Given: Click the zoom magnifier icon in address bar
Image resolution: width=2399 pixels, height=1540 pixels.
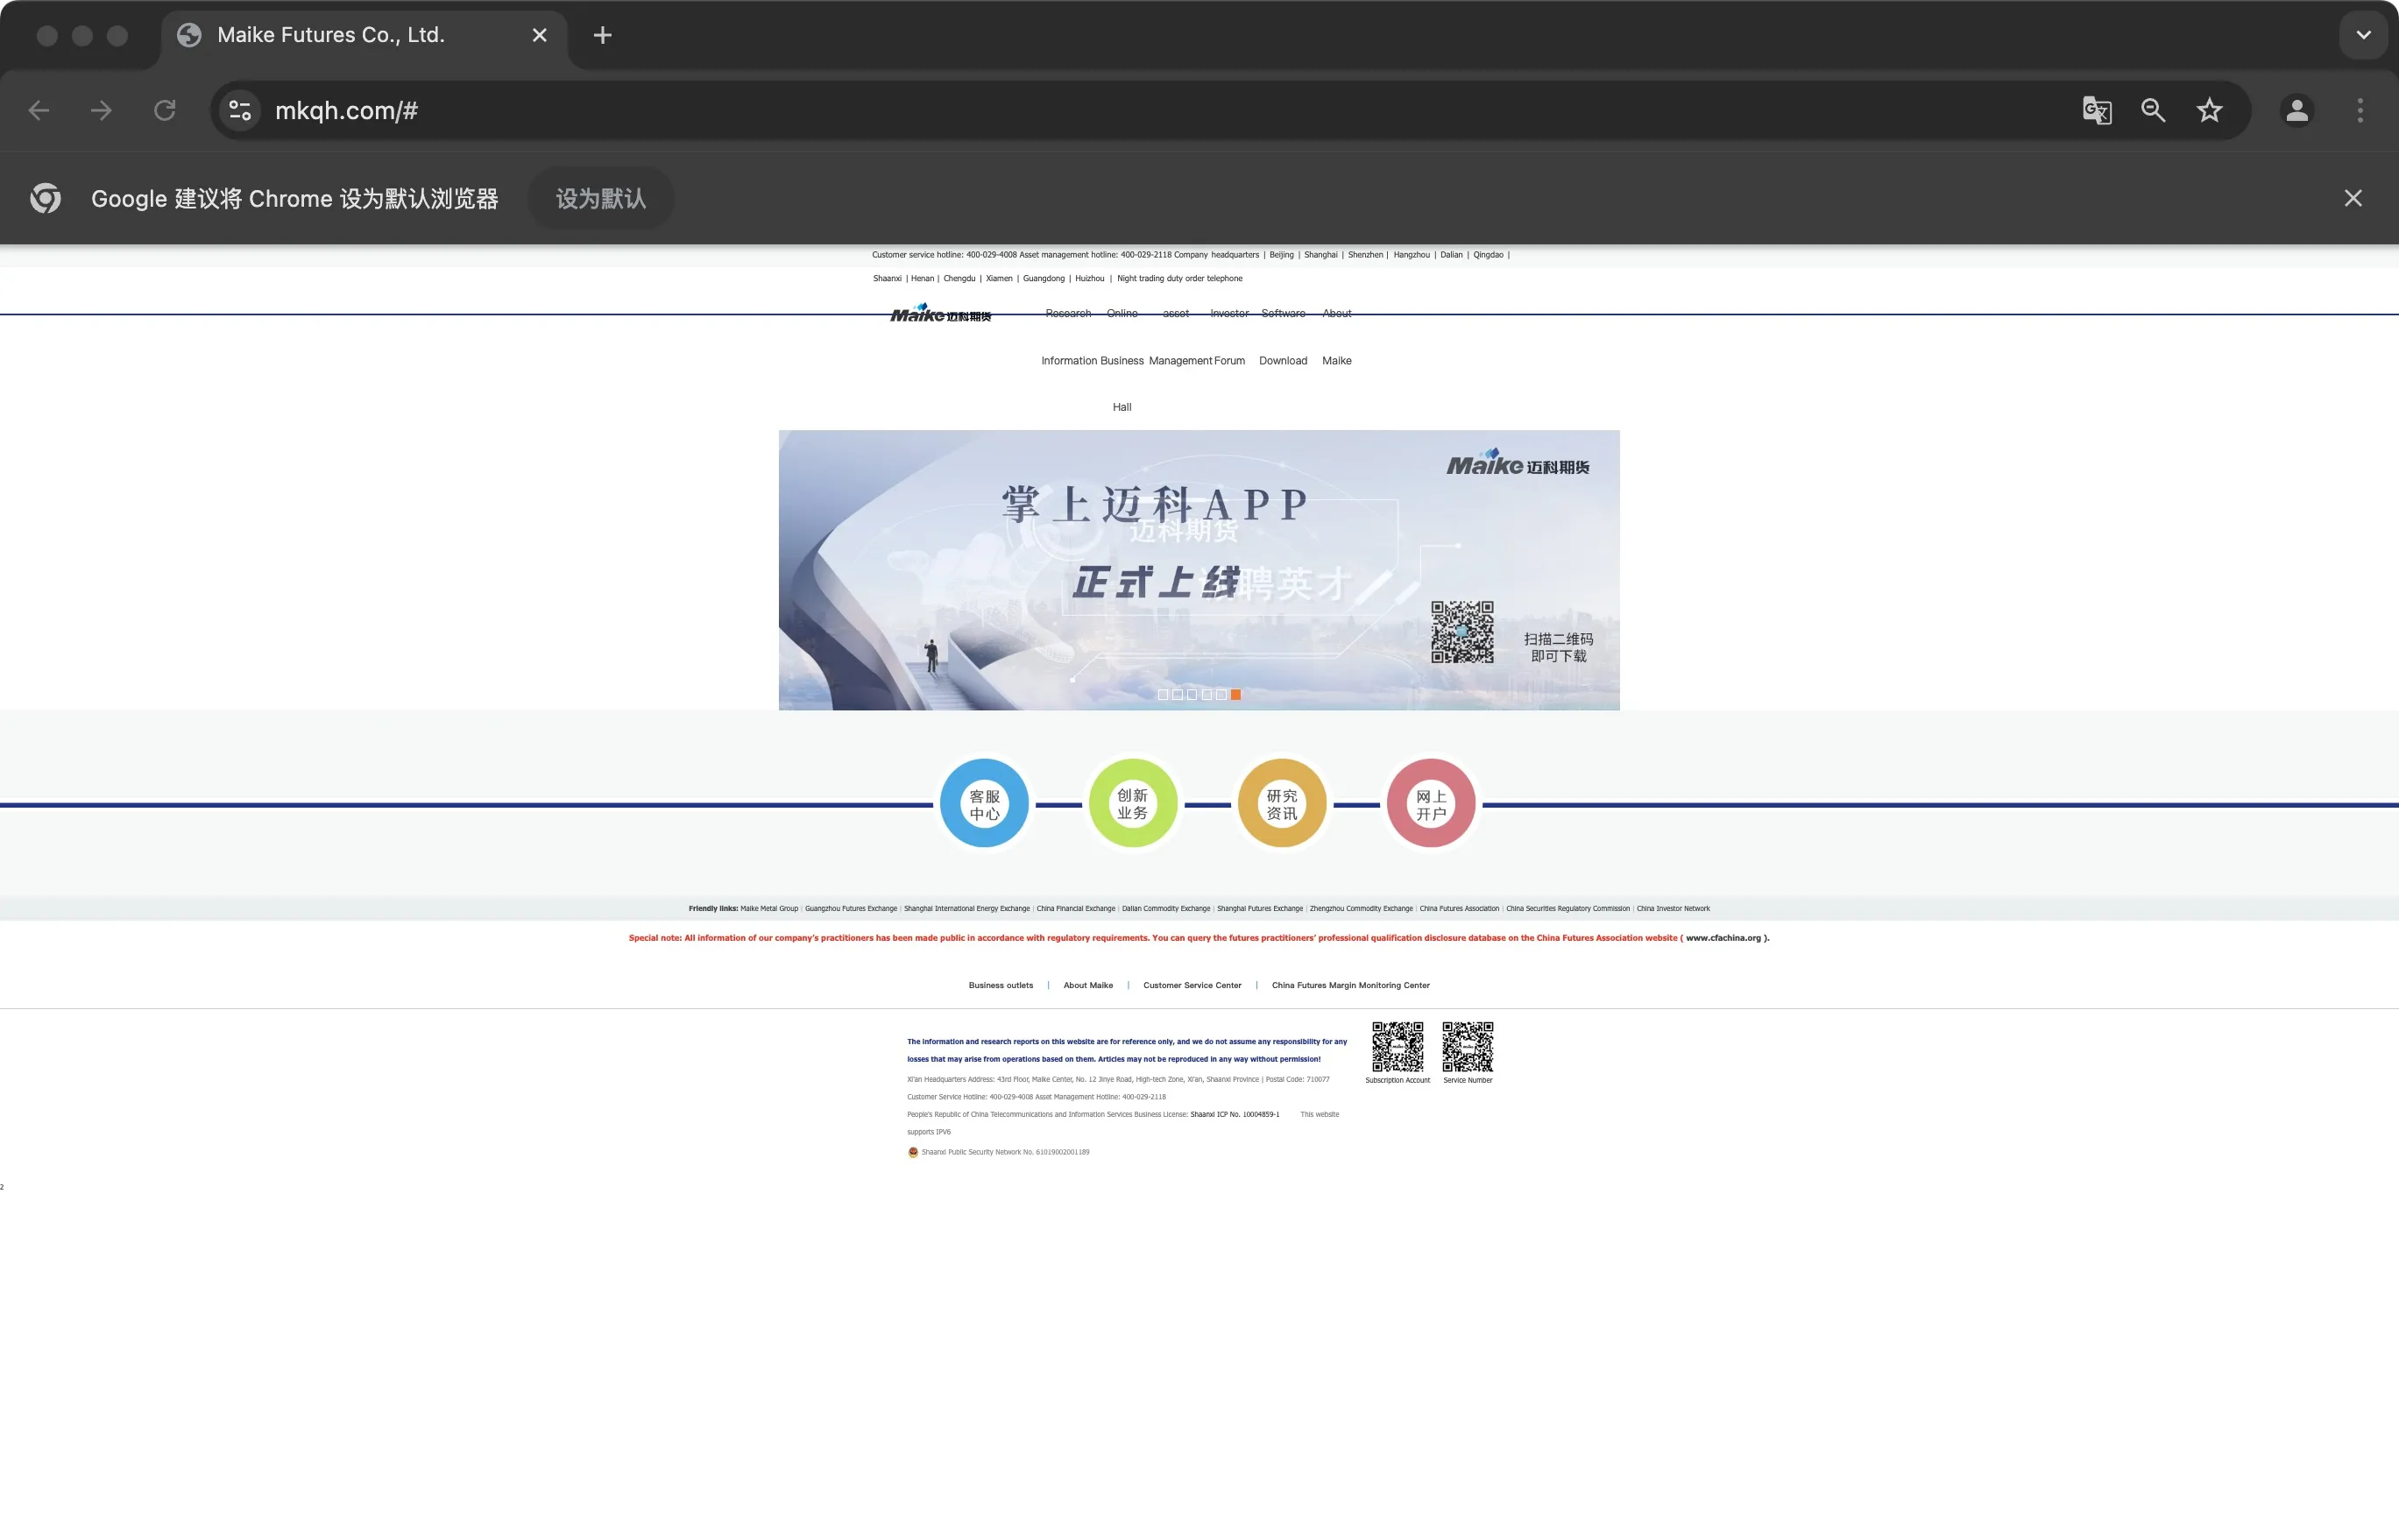Looking at the screenshot, I should pos(2153,110).
